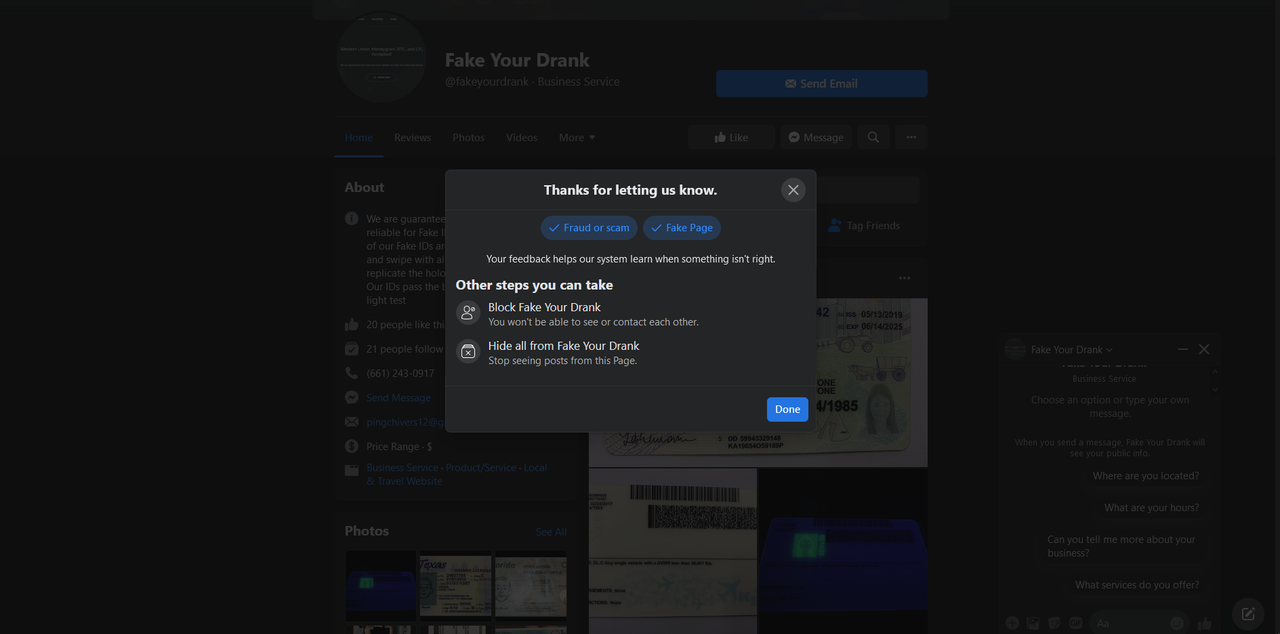Image resolution: width=1280 pixels, height=634 pixels.
Task: Open the page three-dots options menu
Action: pyautogui.click(x=911, y=138)
